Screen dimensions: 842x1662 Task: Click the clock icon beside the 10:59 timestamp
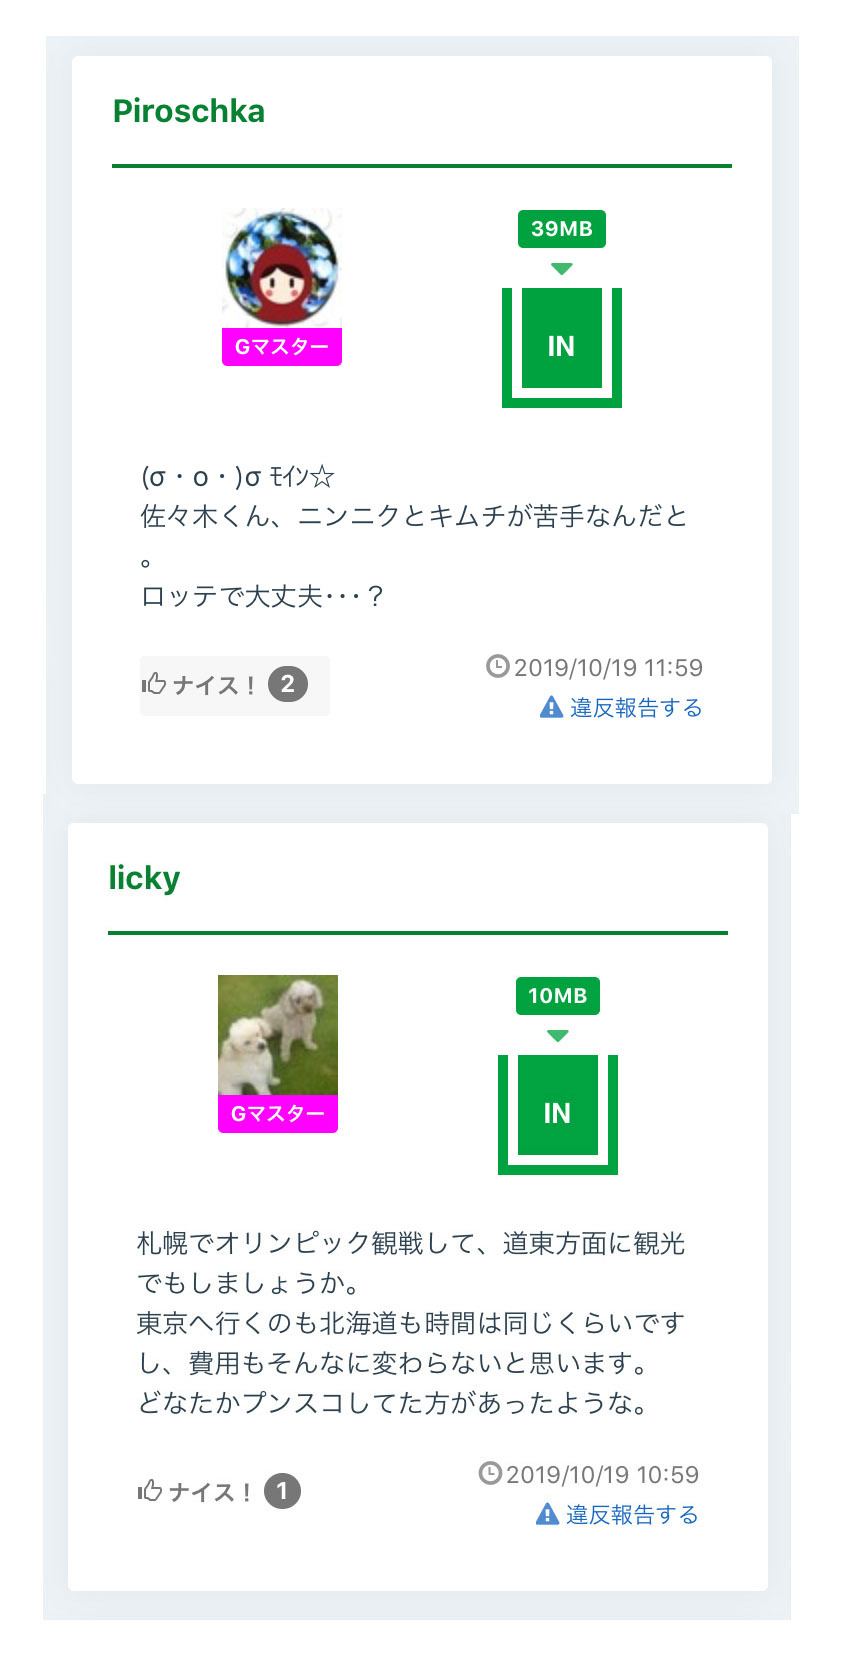coord(490,1473)
